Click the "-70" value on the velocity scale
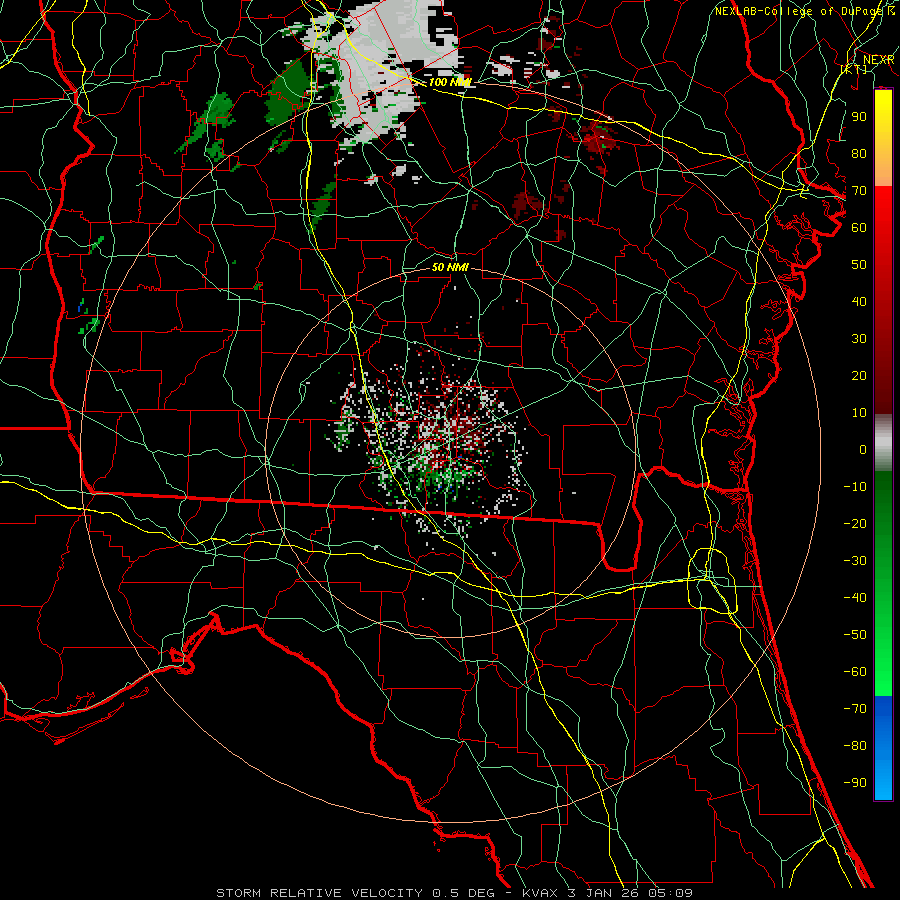 point(855,708)
